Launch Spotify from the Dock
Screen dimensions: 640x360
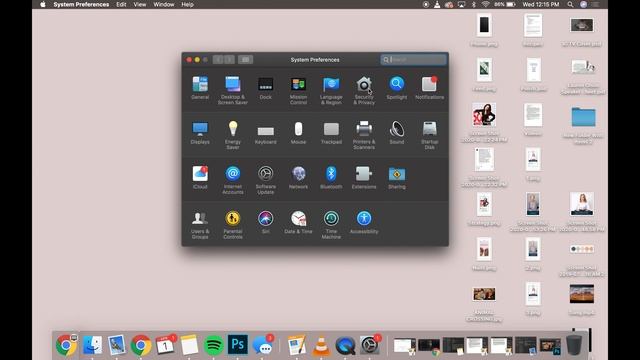click(213, 345)
